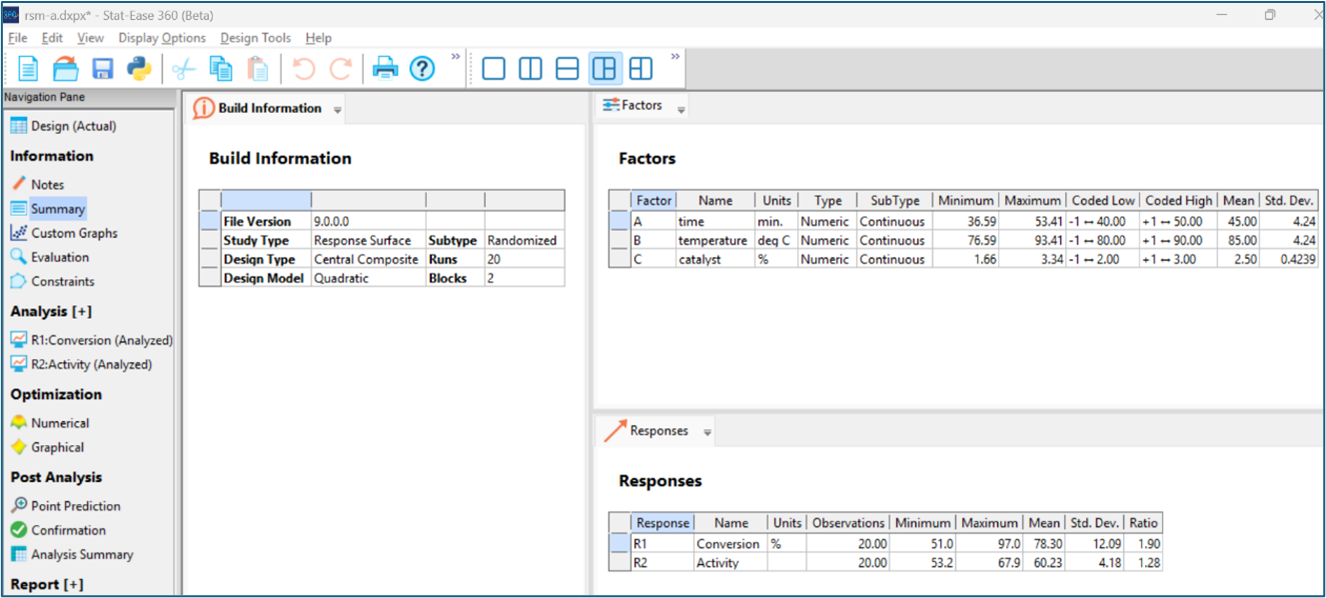Print using the printer icon
This screenshot has height=598, width=1326.
(385, 69)
